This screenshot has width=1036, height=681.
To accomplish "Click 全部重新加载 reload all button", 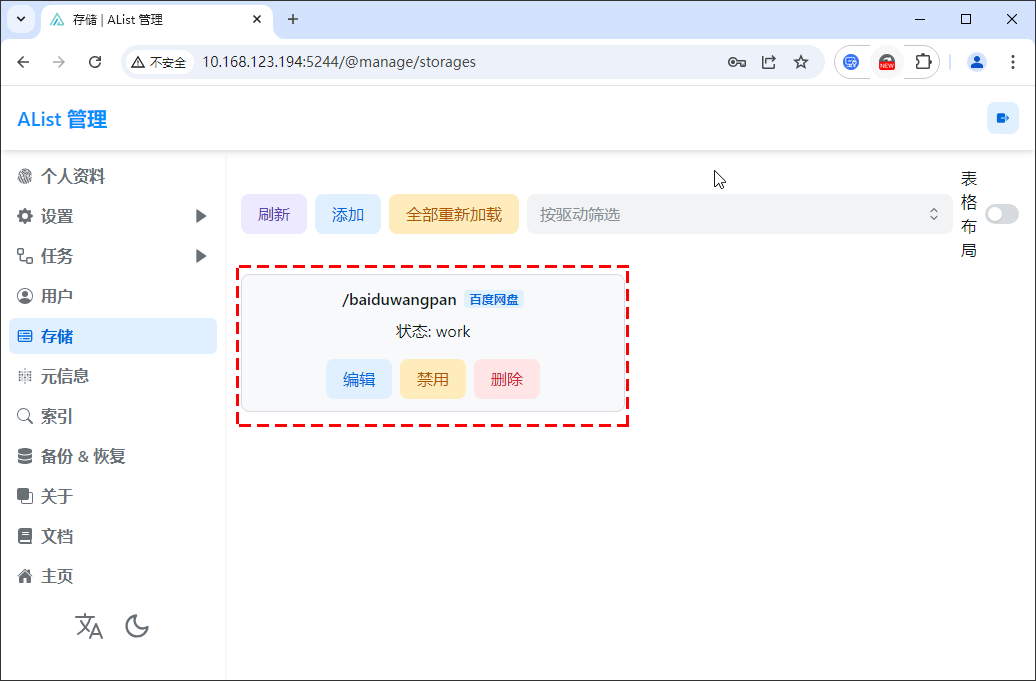I will (454, 214).
